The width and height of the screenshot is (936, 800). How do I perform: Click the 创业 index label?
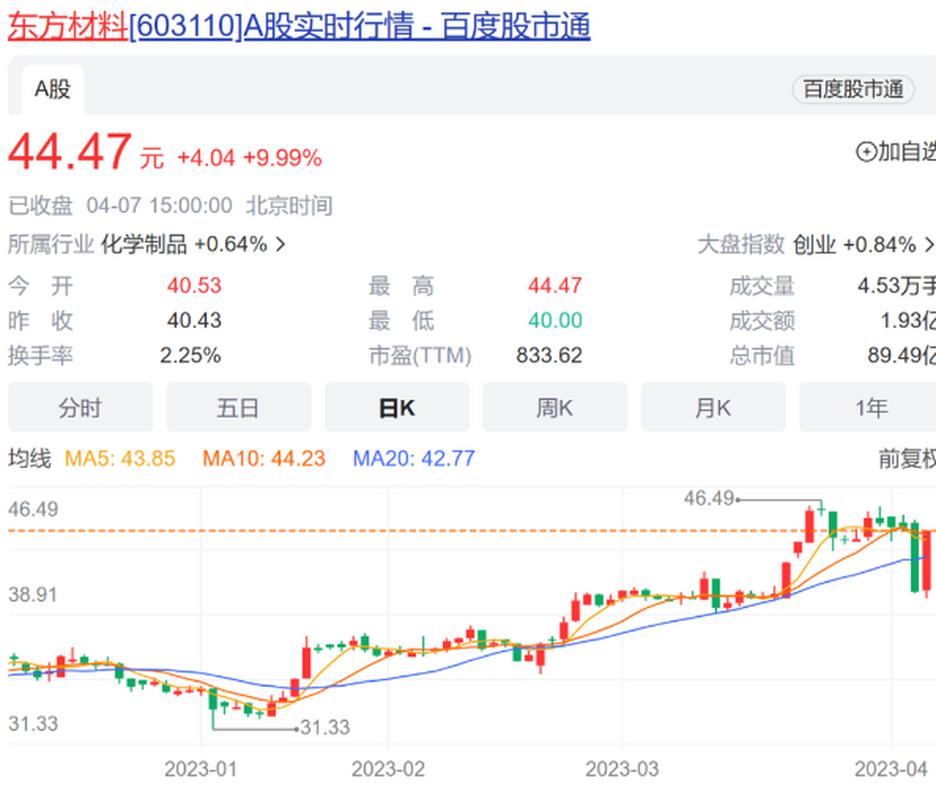point(814,244)
